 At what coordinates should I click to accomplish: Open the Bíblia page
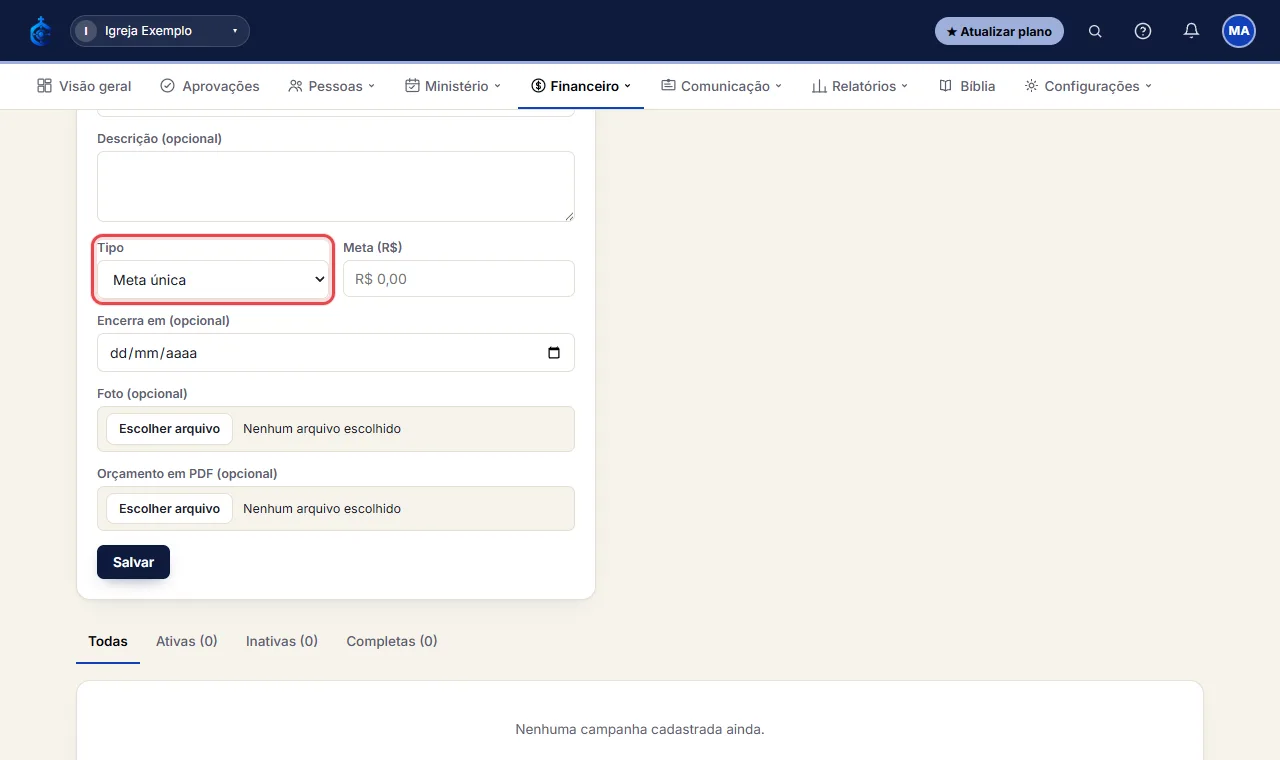click(x=967, y=86)
